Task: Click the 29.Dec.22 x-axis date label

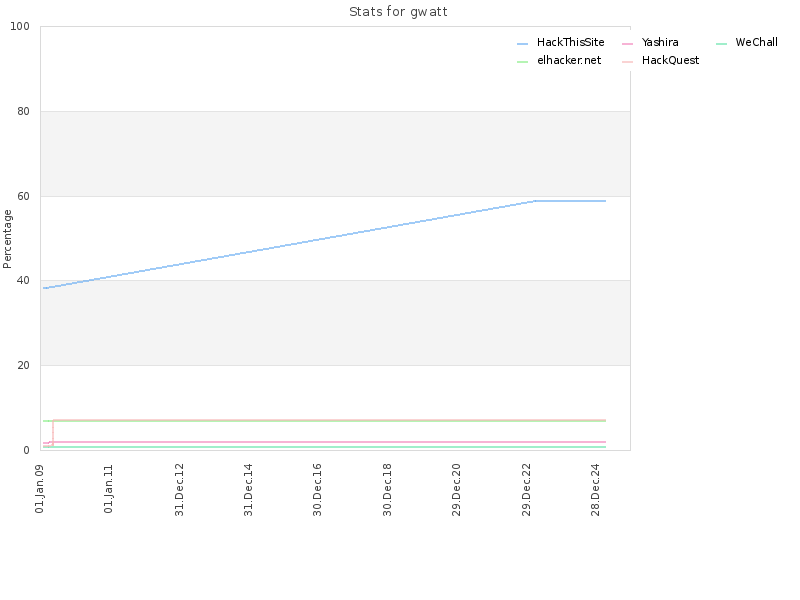Action: [x=526, y=490]
